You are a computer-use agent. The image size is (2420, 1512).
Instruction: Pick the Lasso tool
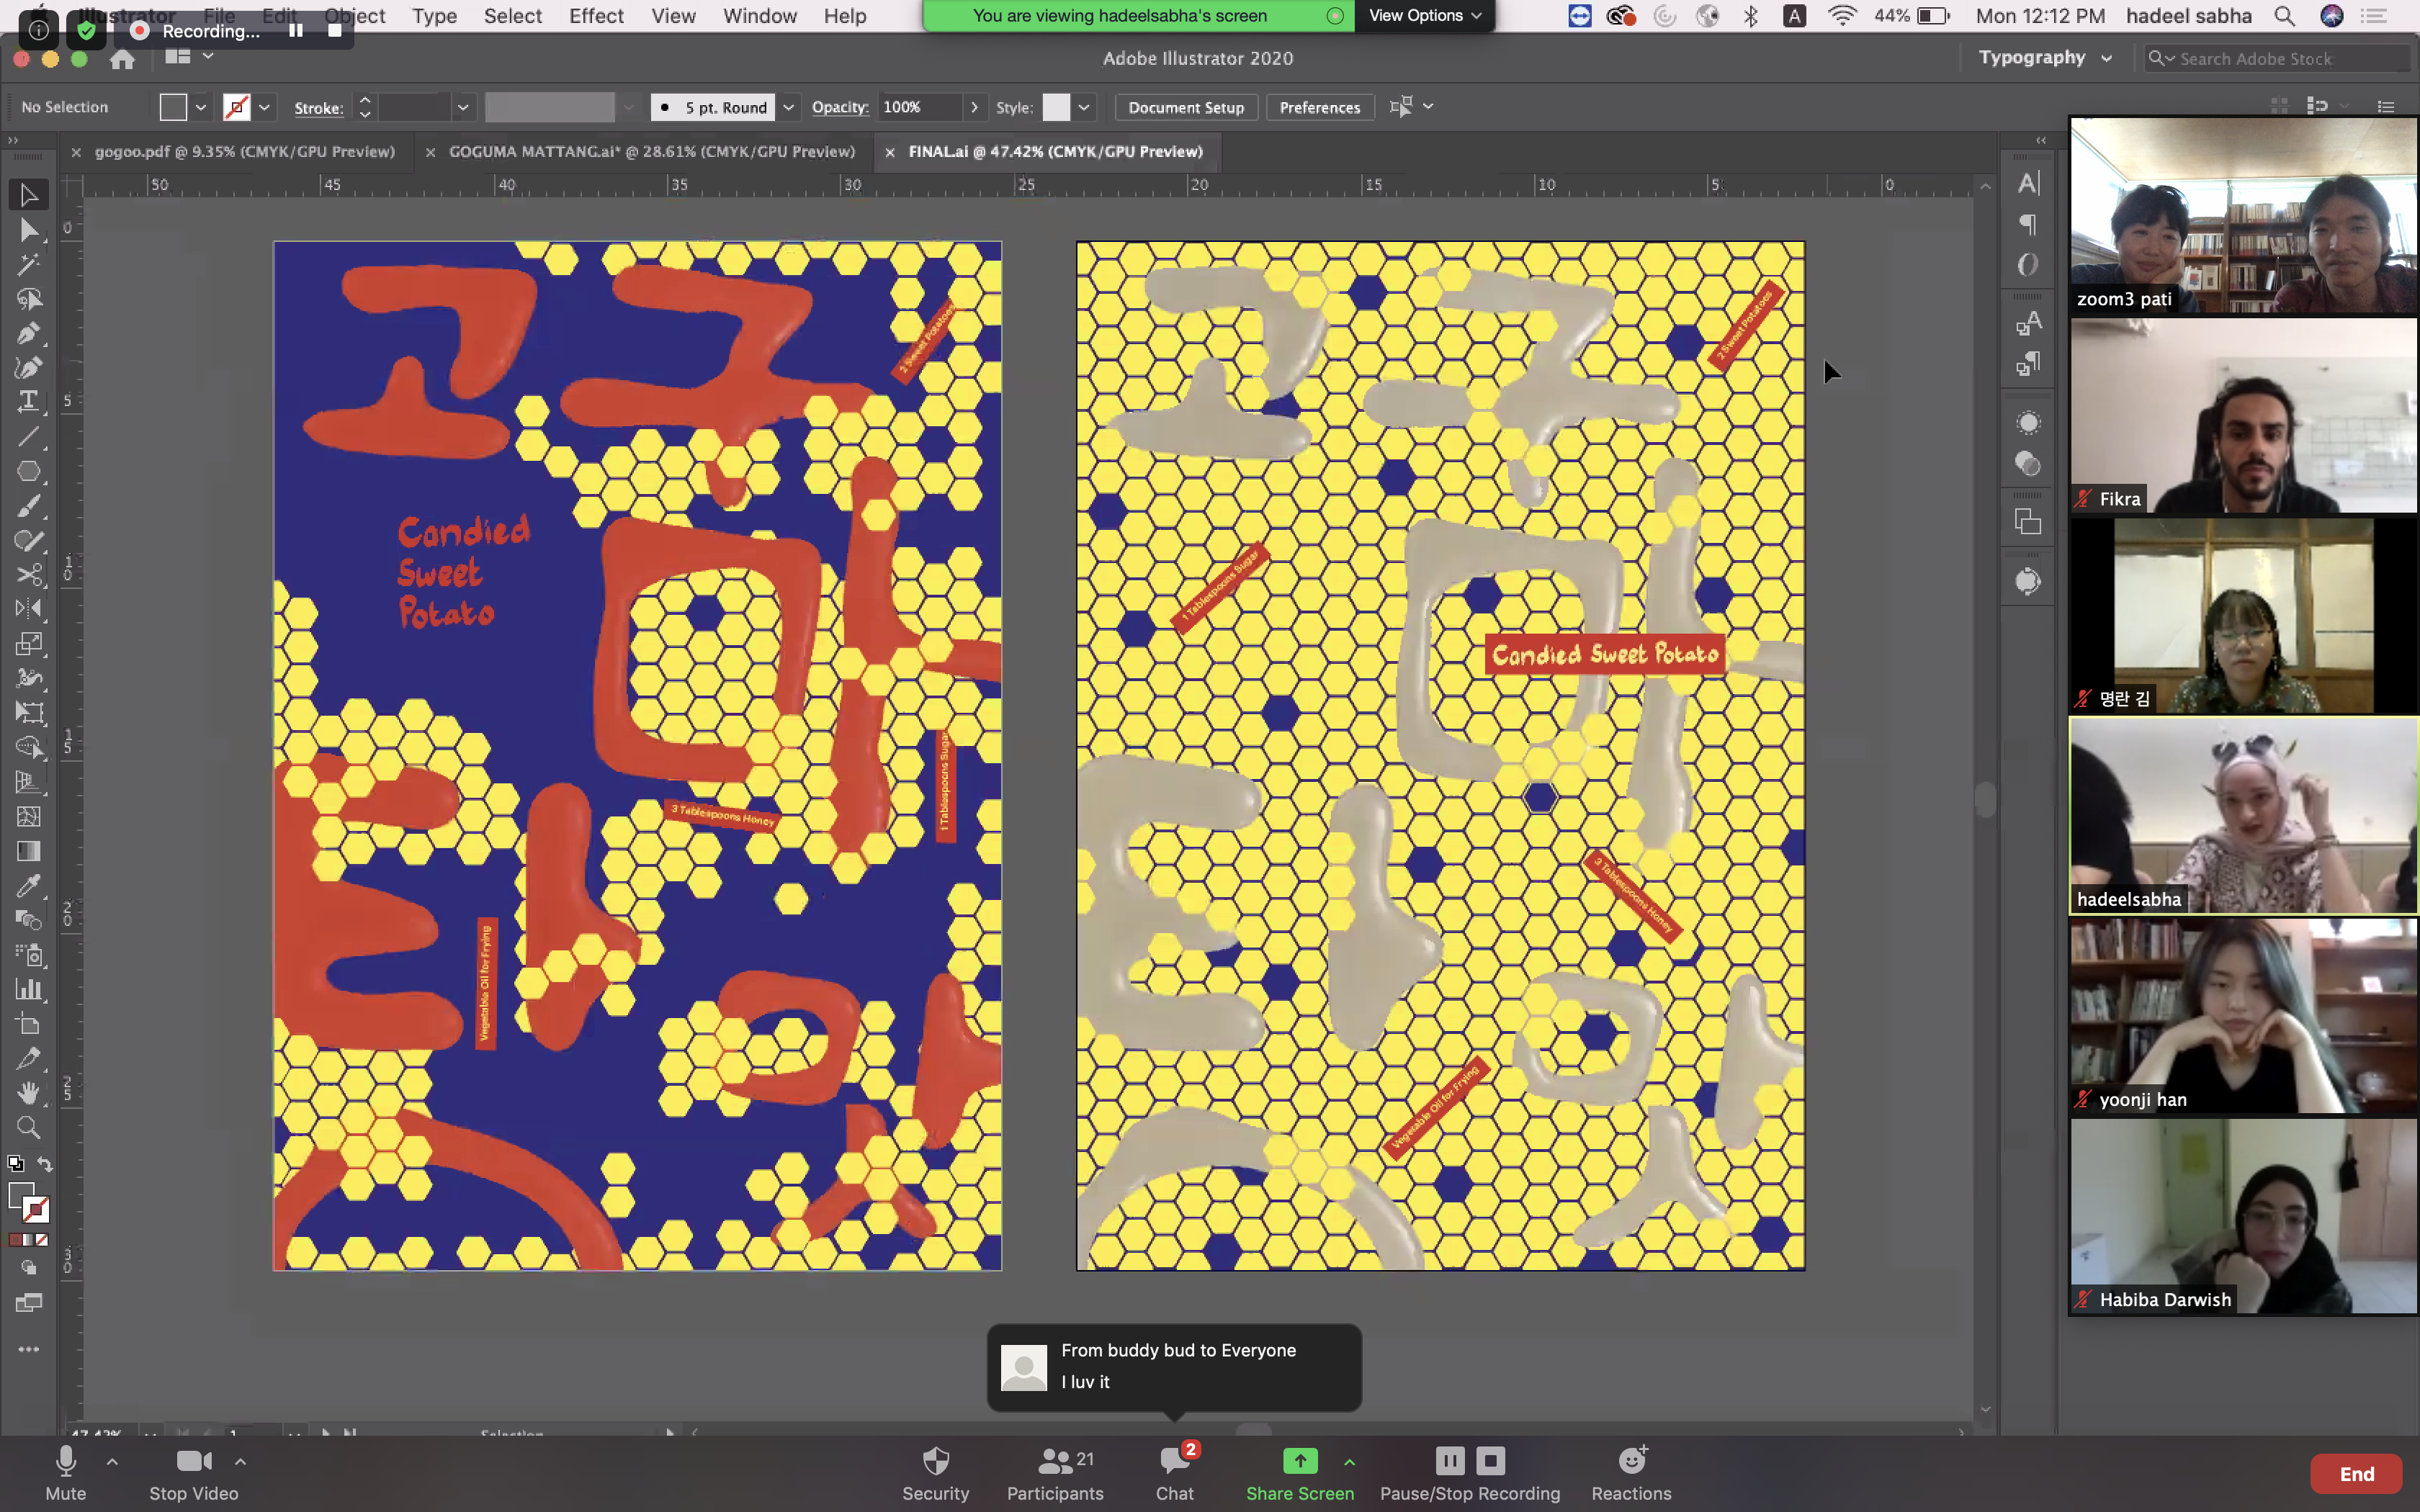pyautogui.click(x=28, y=299)
